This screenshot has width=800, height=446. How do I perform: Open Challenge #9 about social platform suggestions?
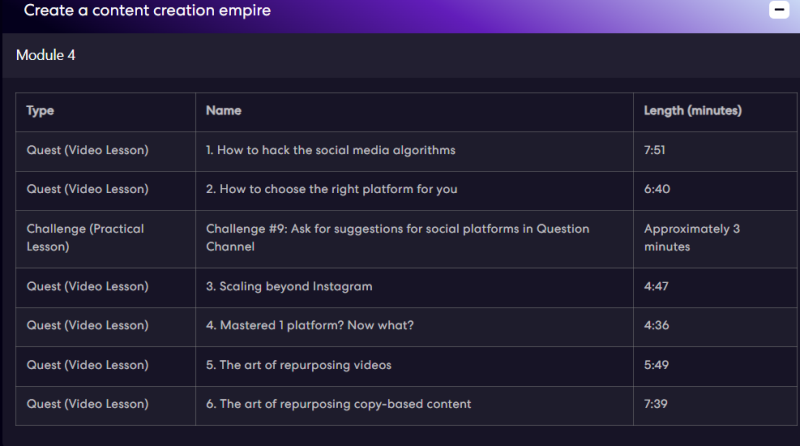(397, 238)
